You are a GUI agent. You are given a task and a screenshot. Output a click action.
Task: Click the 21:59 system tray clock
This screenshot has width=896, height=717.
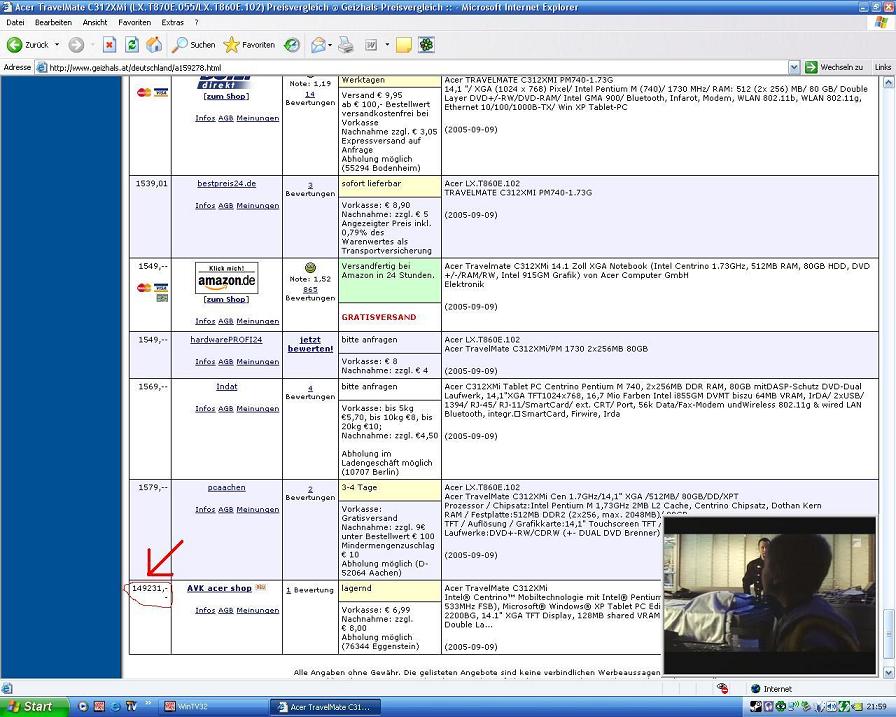point(877,707)
